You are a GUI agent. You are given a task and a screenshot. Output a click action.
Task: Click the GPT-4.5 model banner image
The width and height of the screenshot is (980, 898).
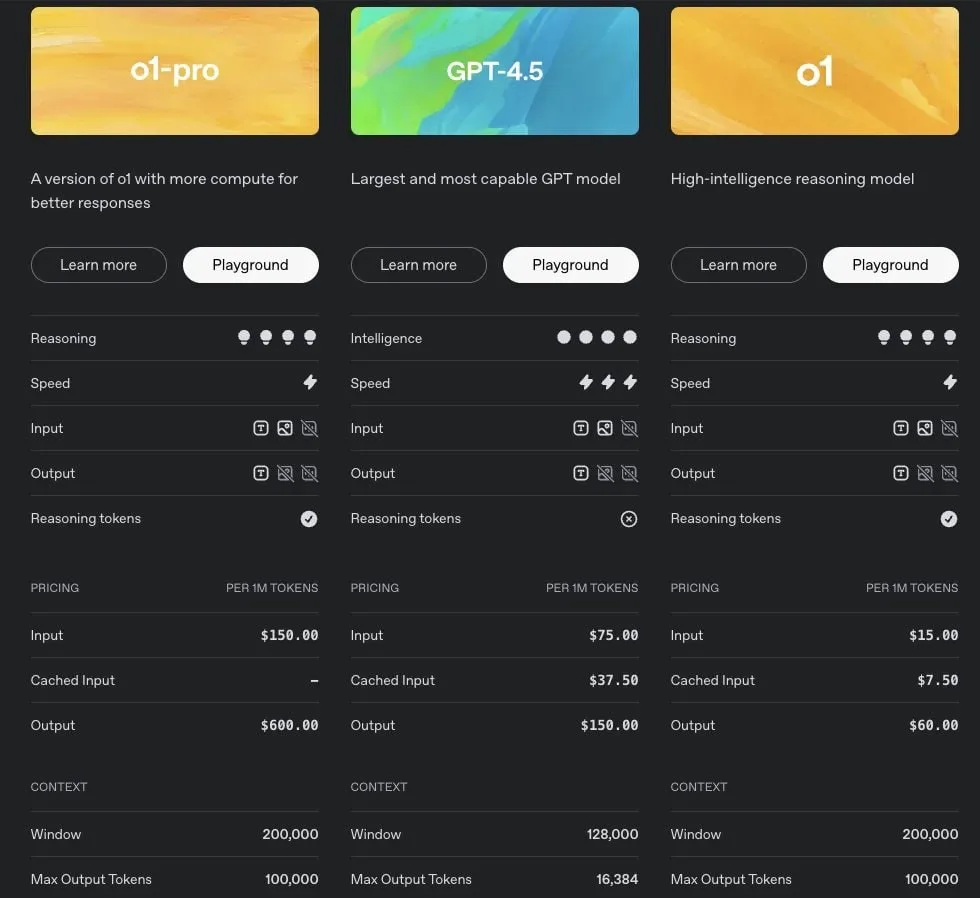(x=494, y=71)
